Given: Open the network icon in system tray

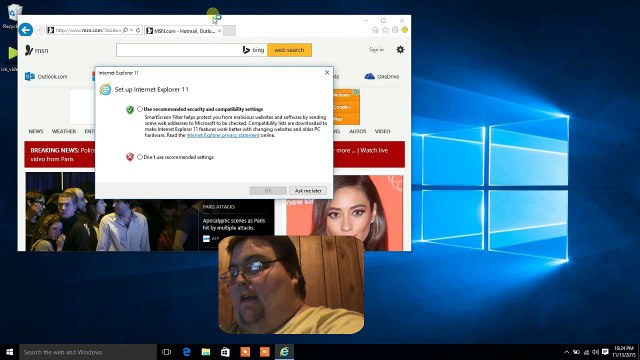Looking at the screenshot, I should pos(586,352).
